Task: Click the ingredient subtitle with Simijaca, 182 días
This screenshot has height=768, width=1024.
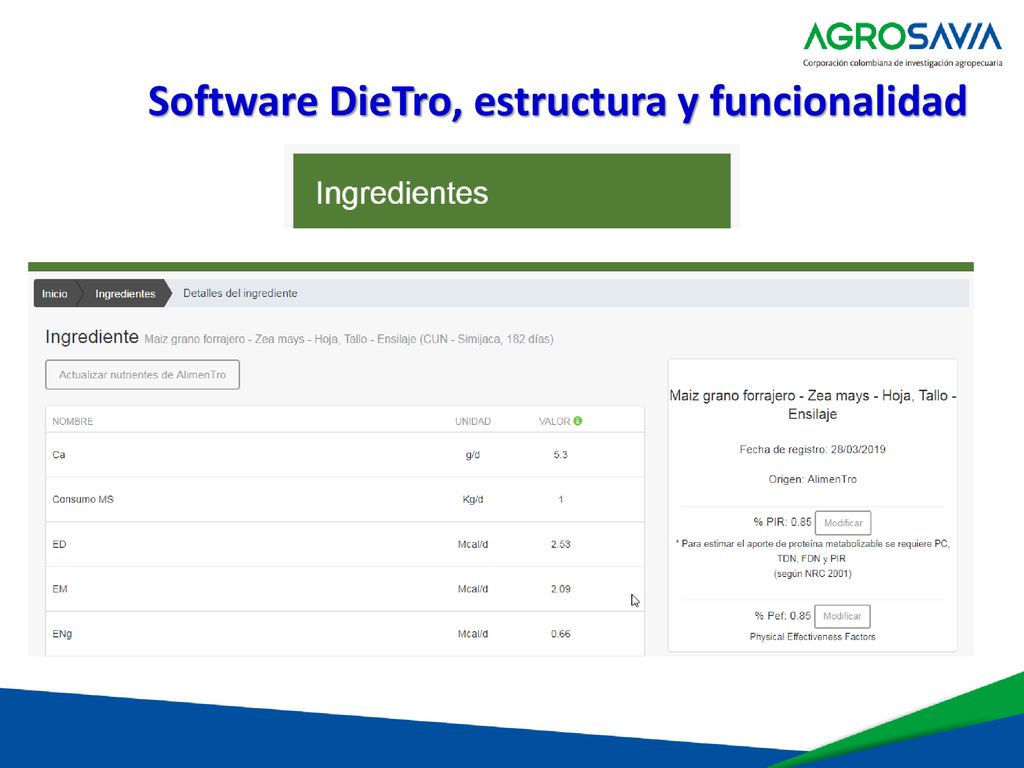Action: (349, 339)
